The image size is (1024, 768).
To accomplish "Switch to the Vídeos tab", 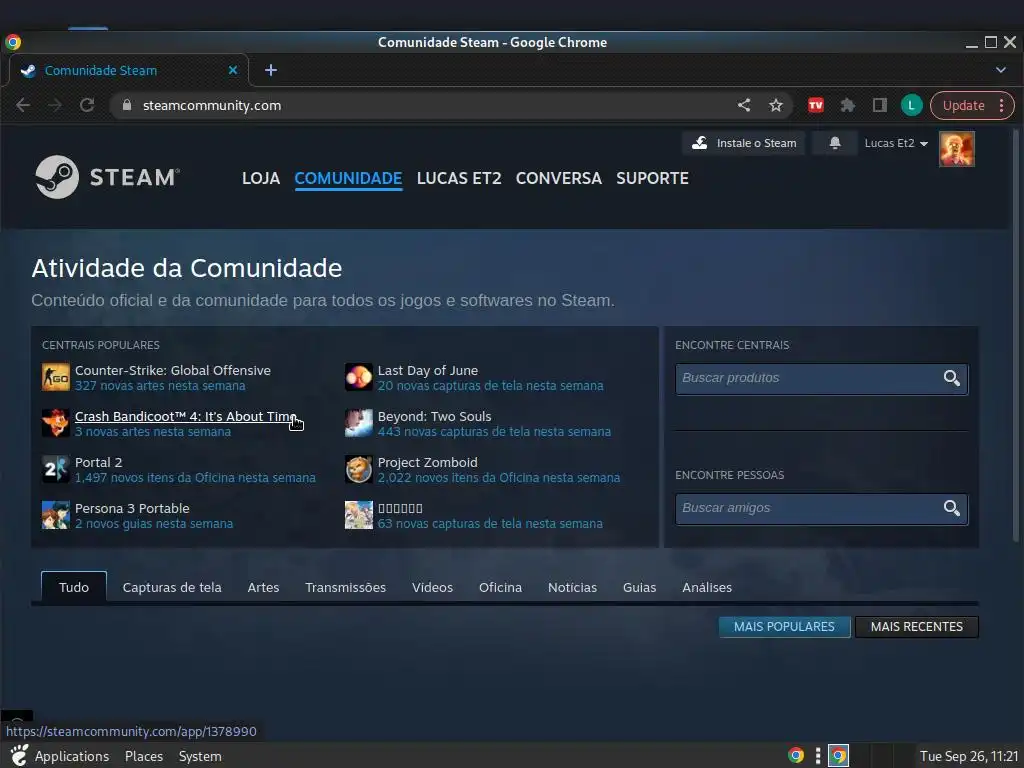I will pos(432,587).
